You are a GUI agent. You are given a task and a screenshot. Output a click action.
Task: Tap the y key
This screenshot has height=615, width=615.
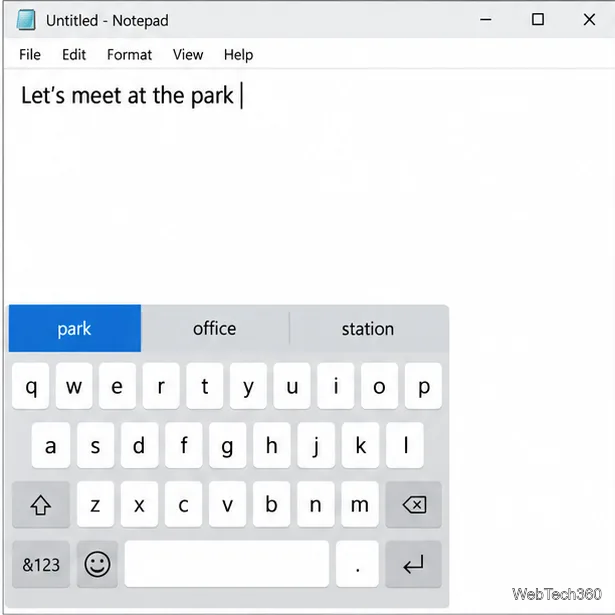[248, 386]
